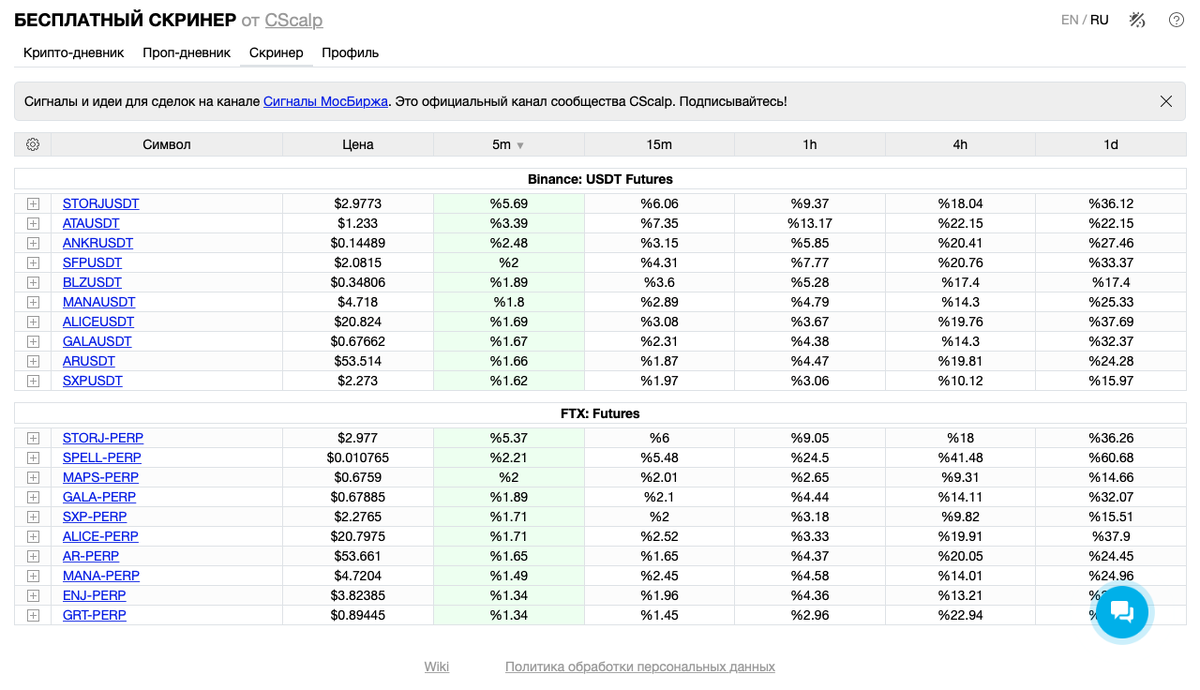This screenshot has width=1200, height=690.
Task: Open the chat support bubble
Action: click(x=1122, y=612)
